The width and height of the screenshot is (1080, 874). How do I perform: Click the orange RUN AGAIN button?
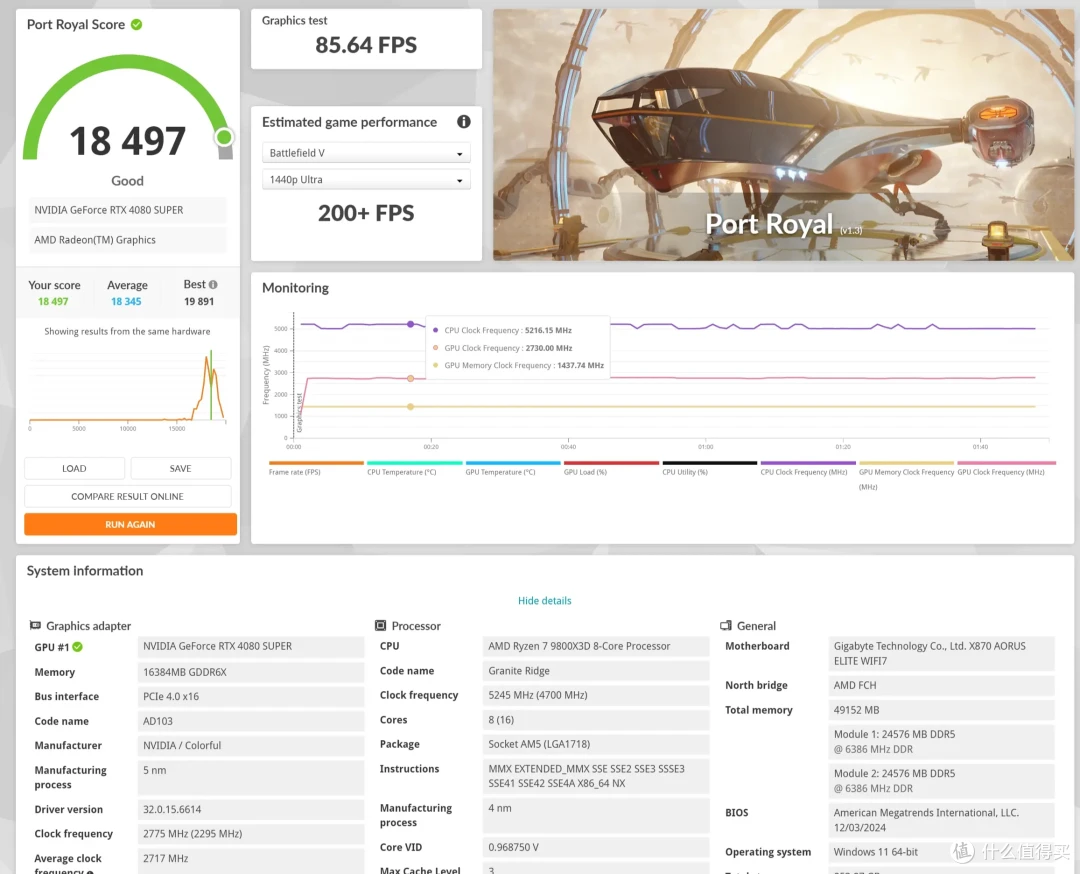click(130, 524)
